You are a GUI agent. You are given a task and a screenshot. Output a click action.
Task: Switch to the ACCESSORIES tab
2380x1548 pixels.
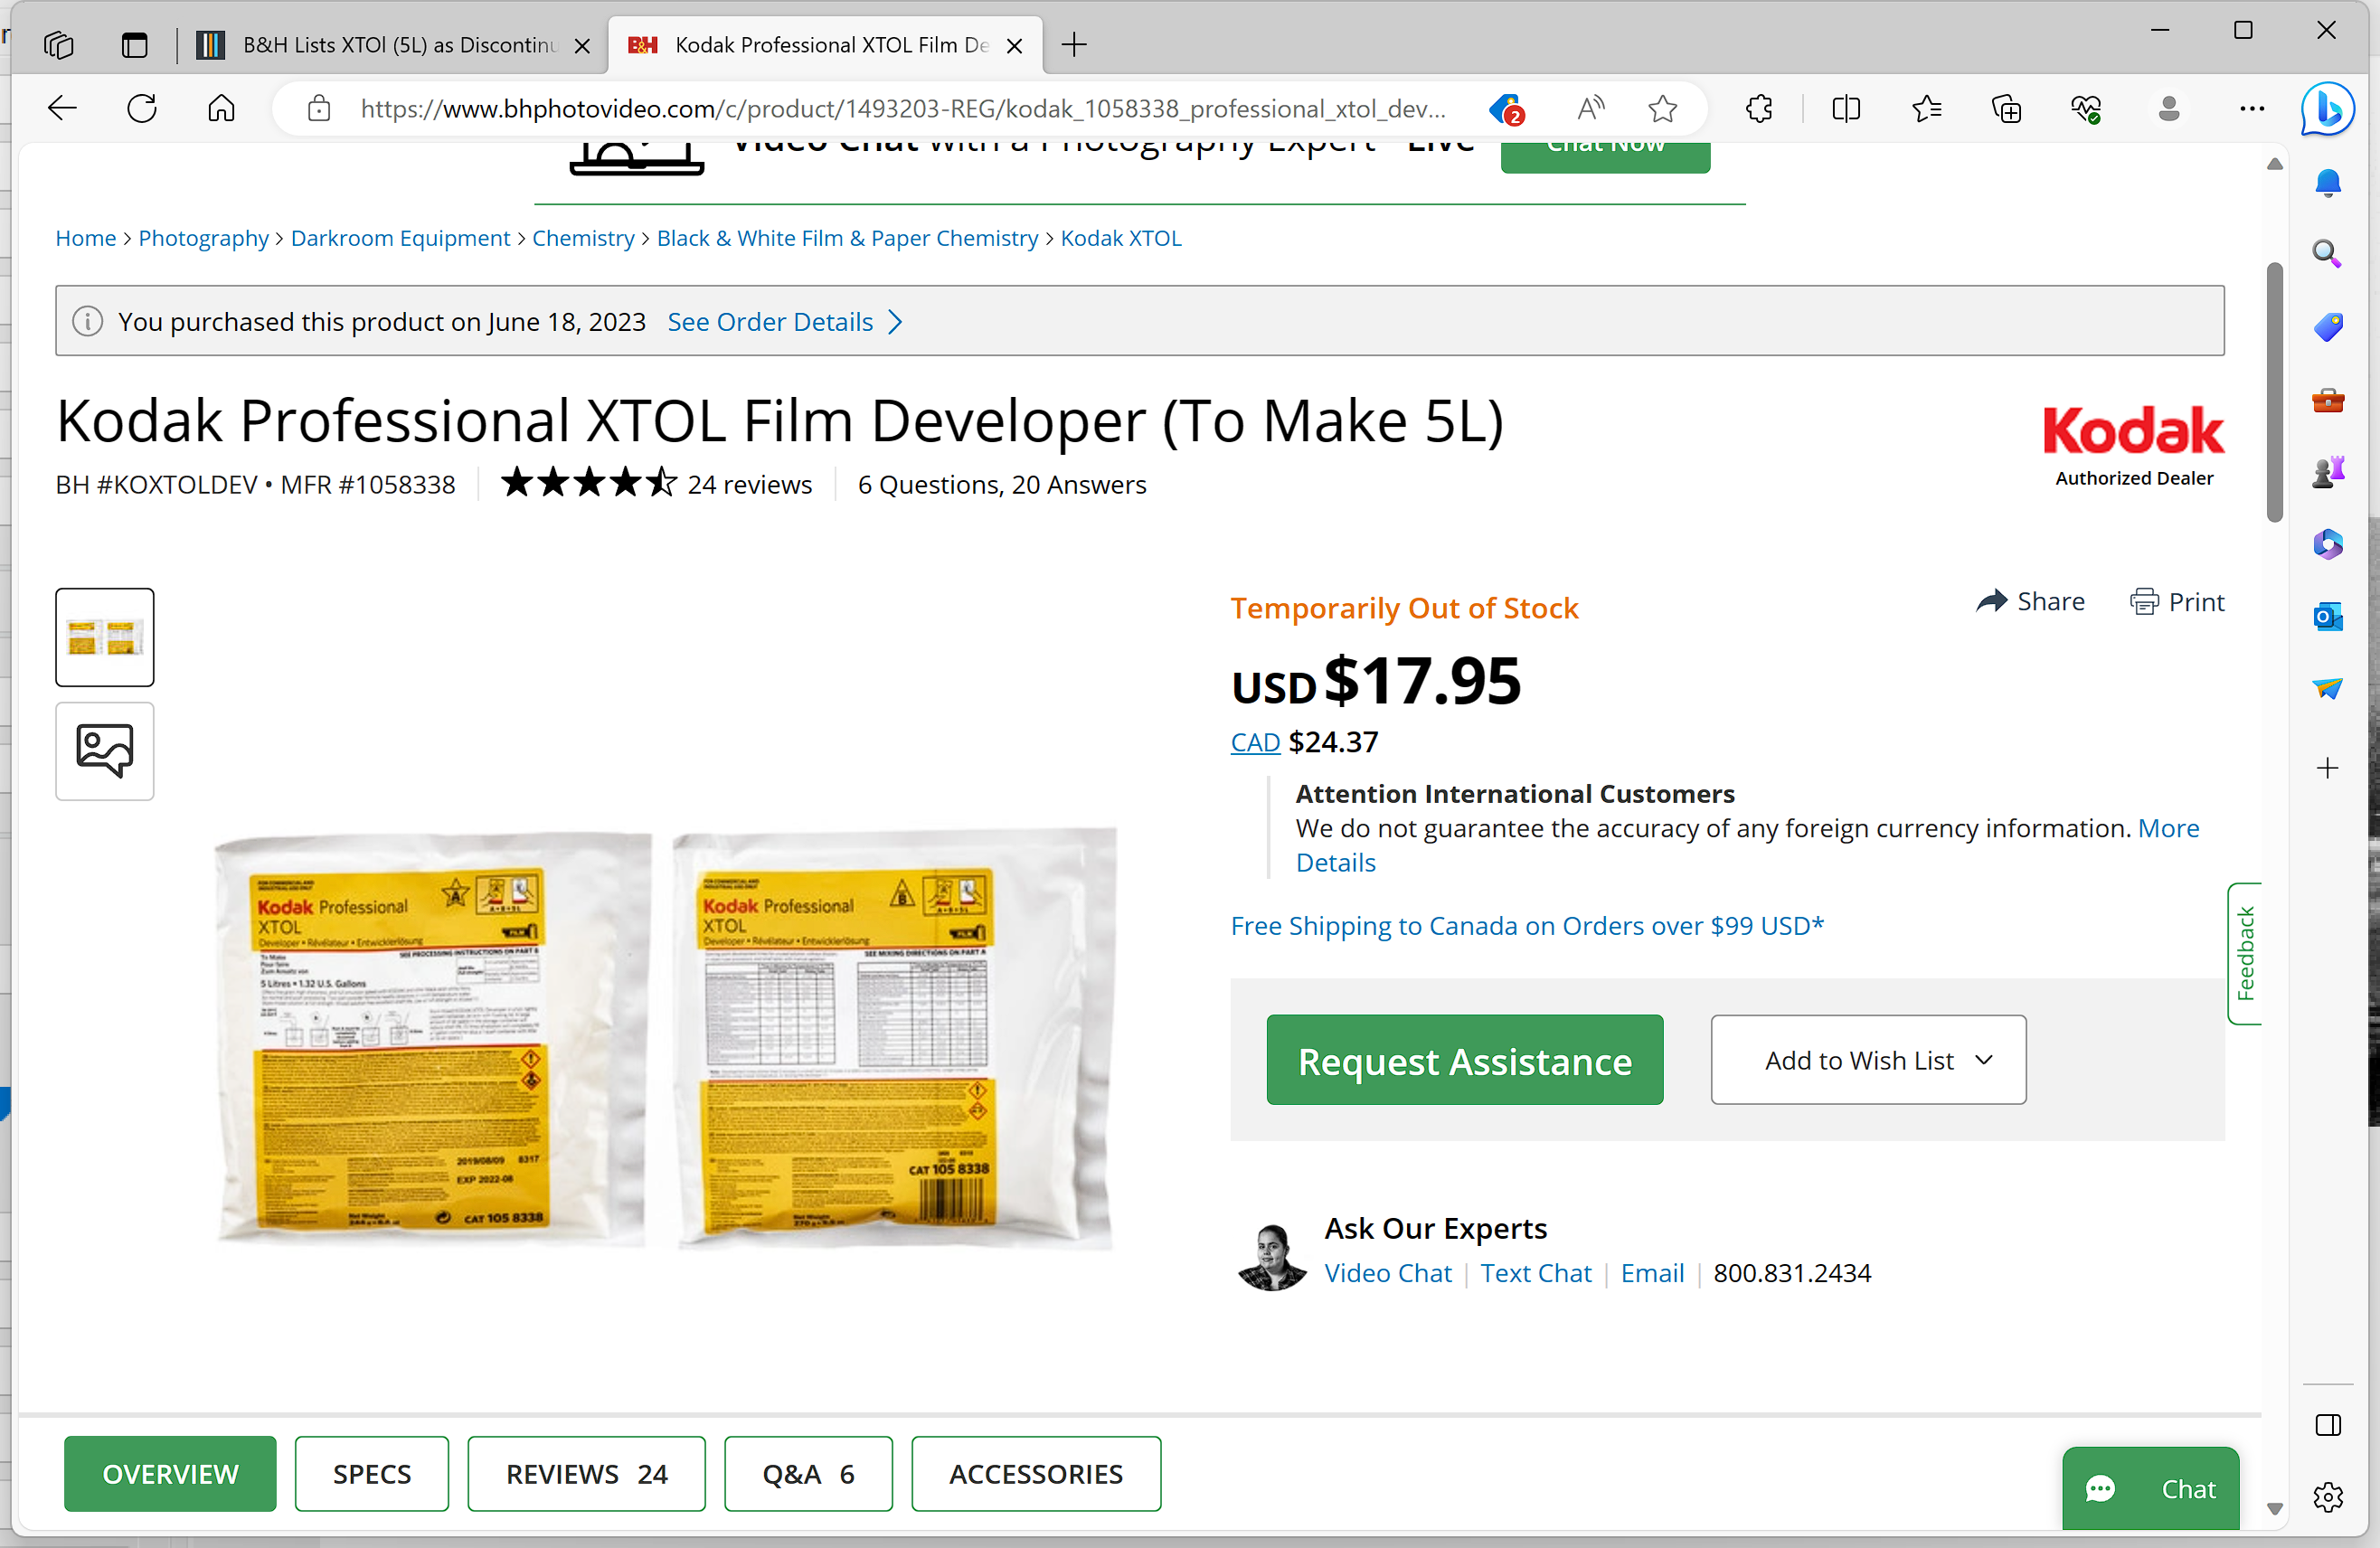coord(1036,1474)
